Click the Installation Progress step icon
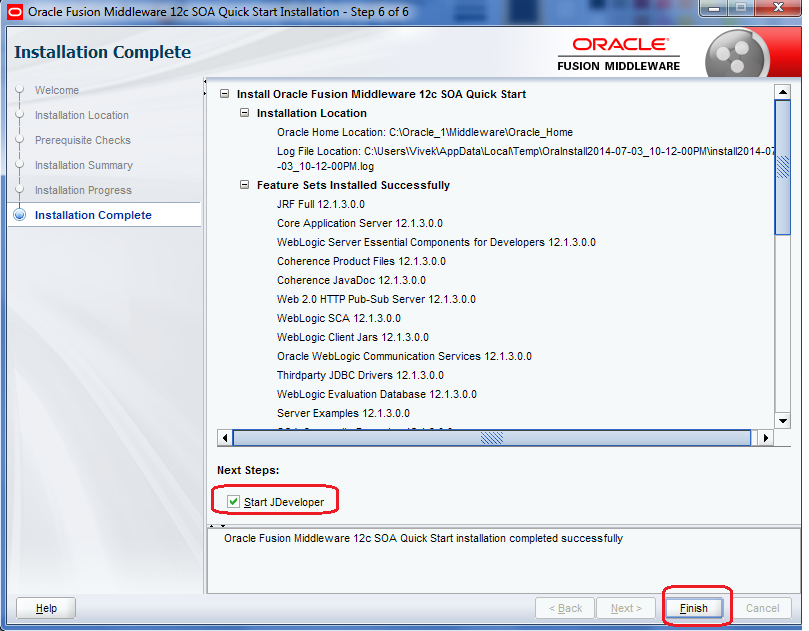809x631 pixels. coord(22,190)
